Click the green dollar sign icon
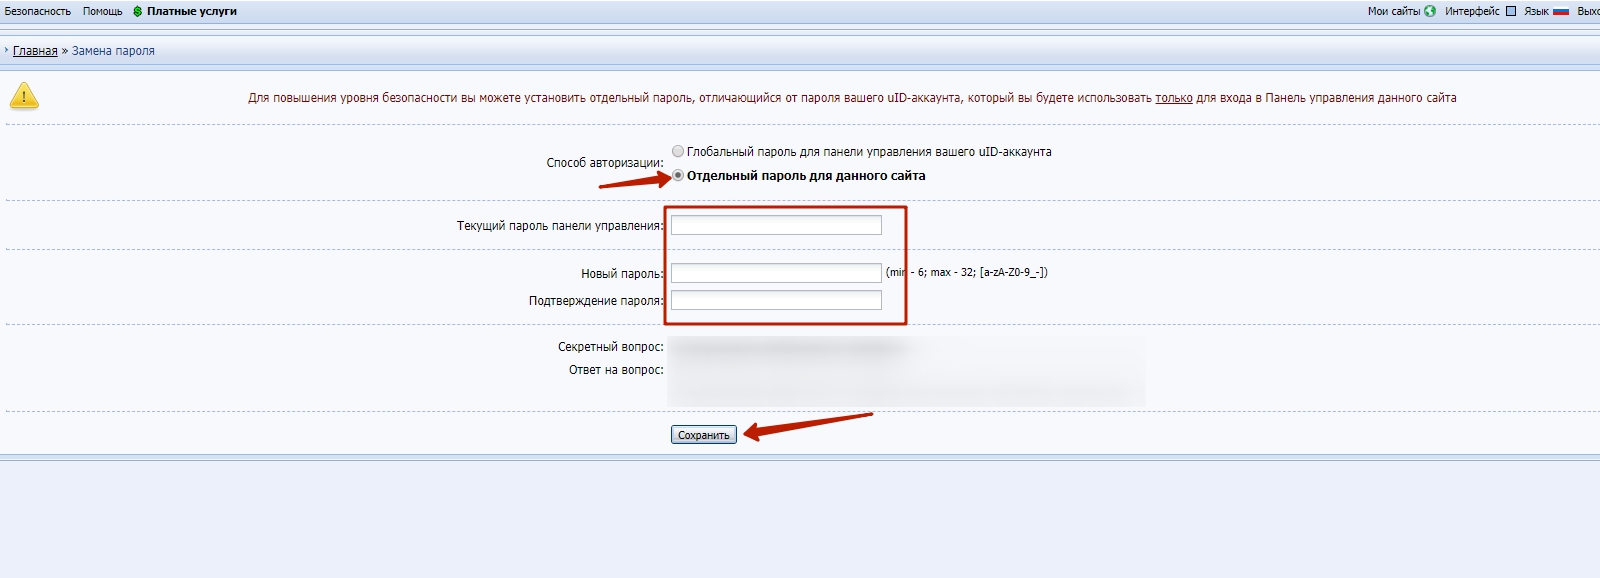Screen dimensions: 1600x578 click(138, 12)
